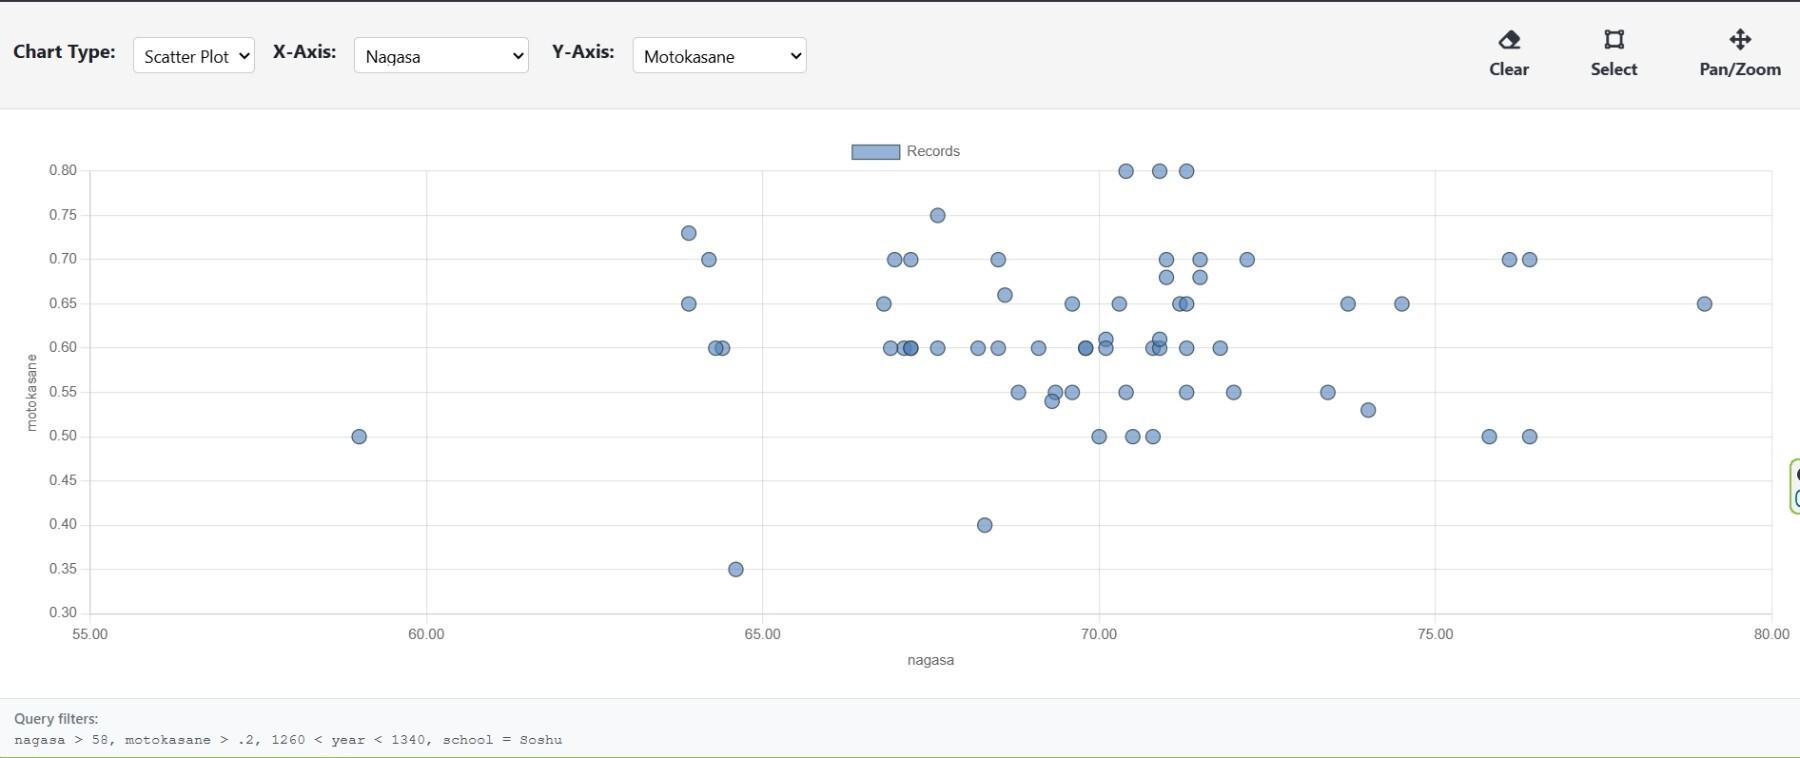Click the Pan/Zoom text label
The image size is (1800, 758).
pos(1740,69)
